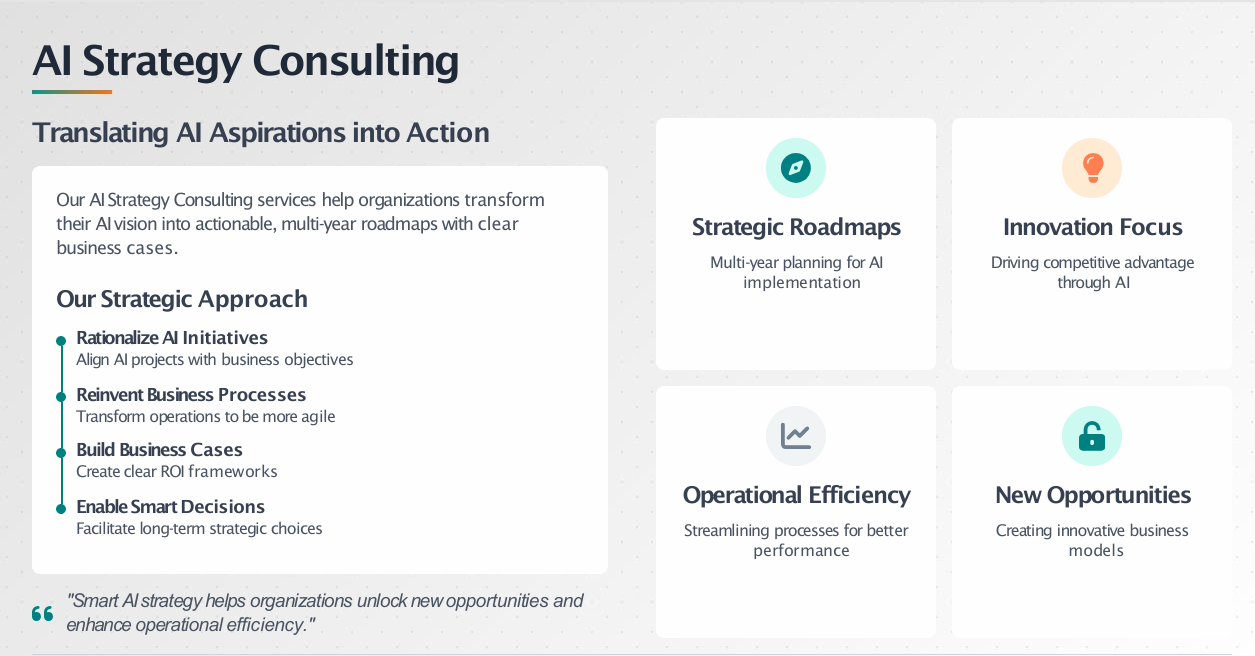The width and height of the screenshot is (1255, 656).
Task: Click the AI Strategy Consulting main title
Action: point(245,61)
